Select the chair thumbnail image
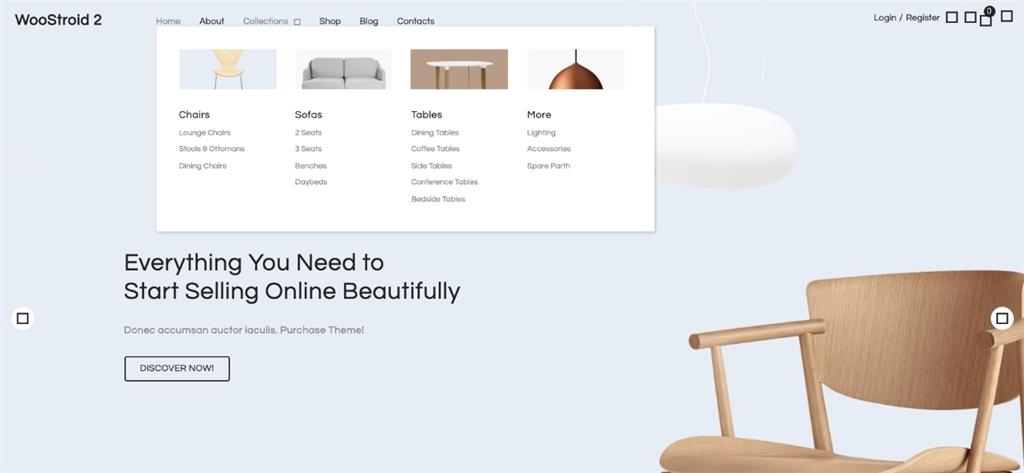1024x473 pixels. tap(228, 69)
